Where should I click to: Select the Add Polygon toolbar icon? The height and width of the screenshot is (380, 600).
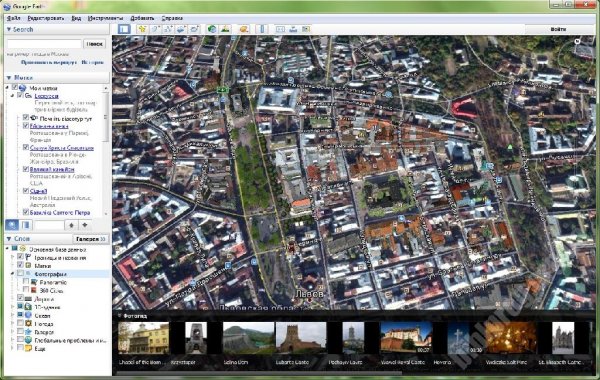point(155,29)
